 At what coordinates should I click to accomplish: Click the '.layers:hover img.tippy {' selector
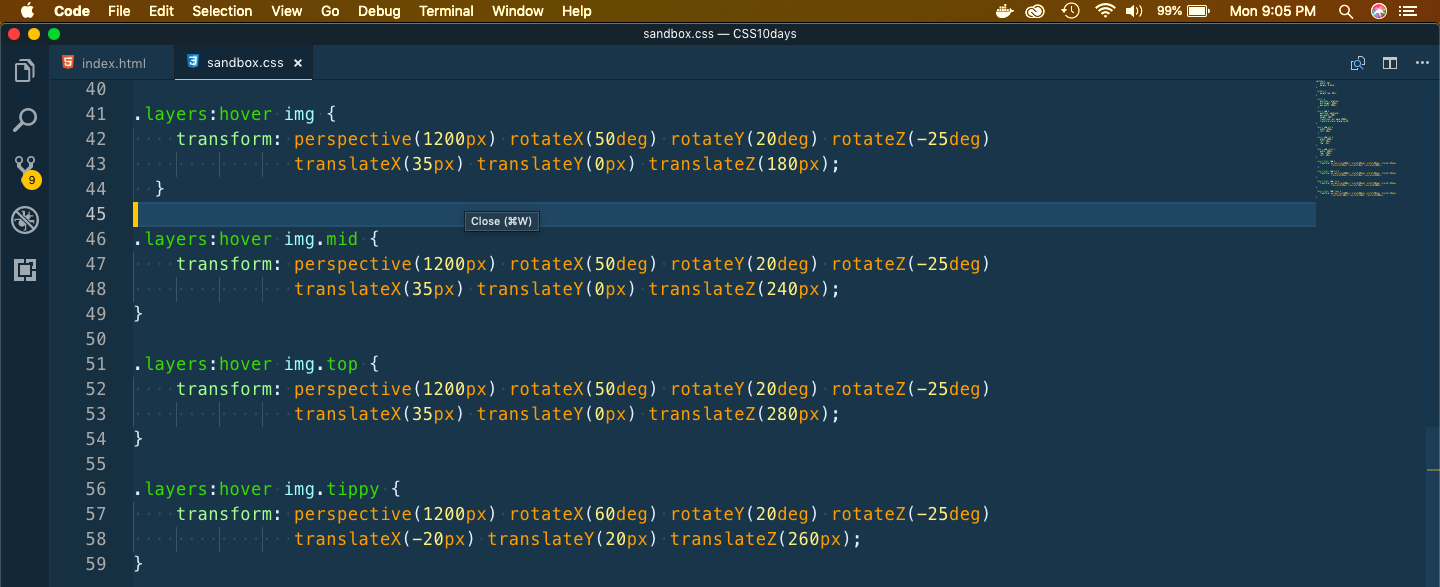pos(267,489)
